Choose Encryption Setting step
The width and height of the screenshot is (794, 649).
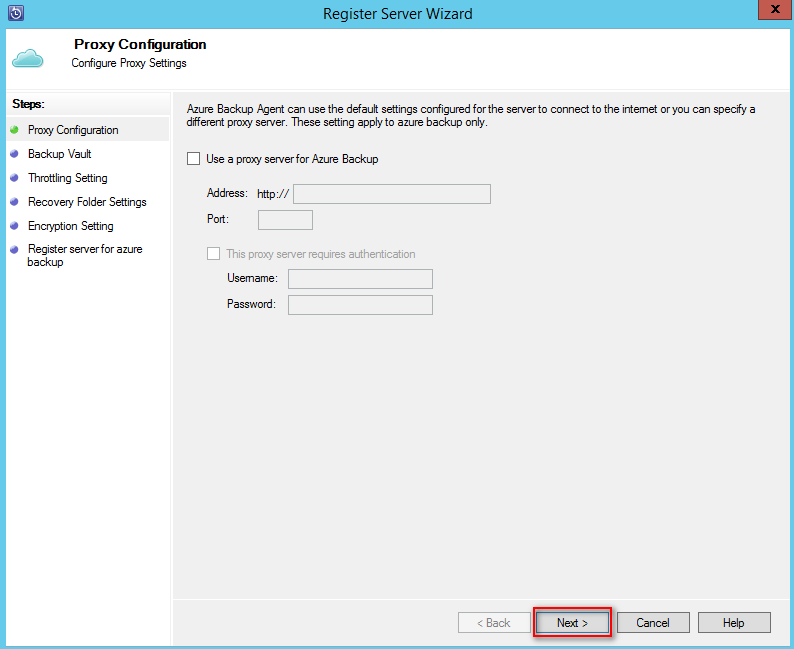click(x=71, y=226)
